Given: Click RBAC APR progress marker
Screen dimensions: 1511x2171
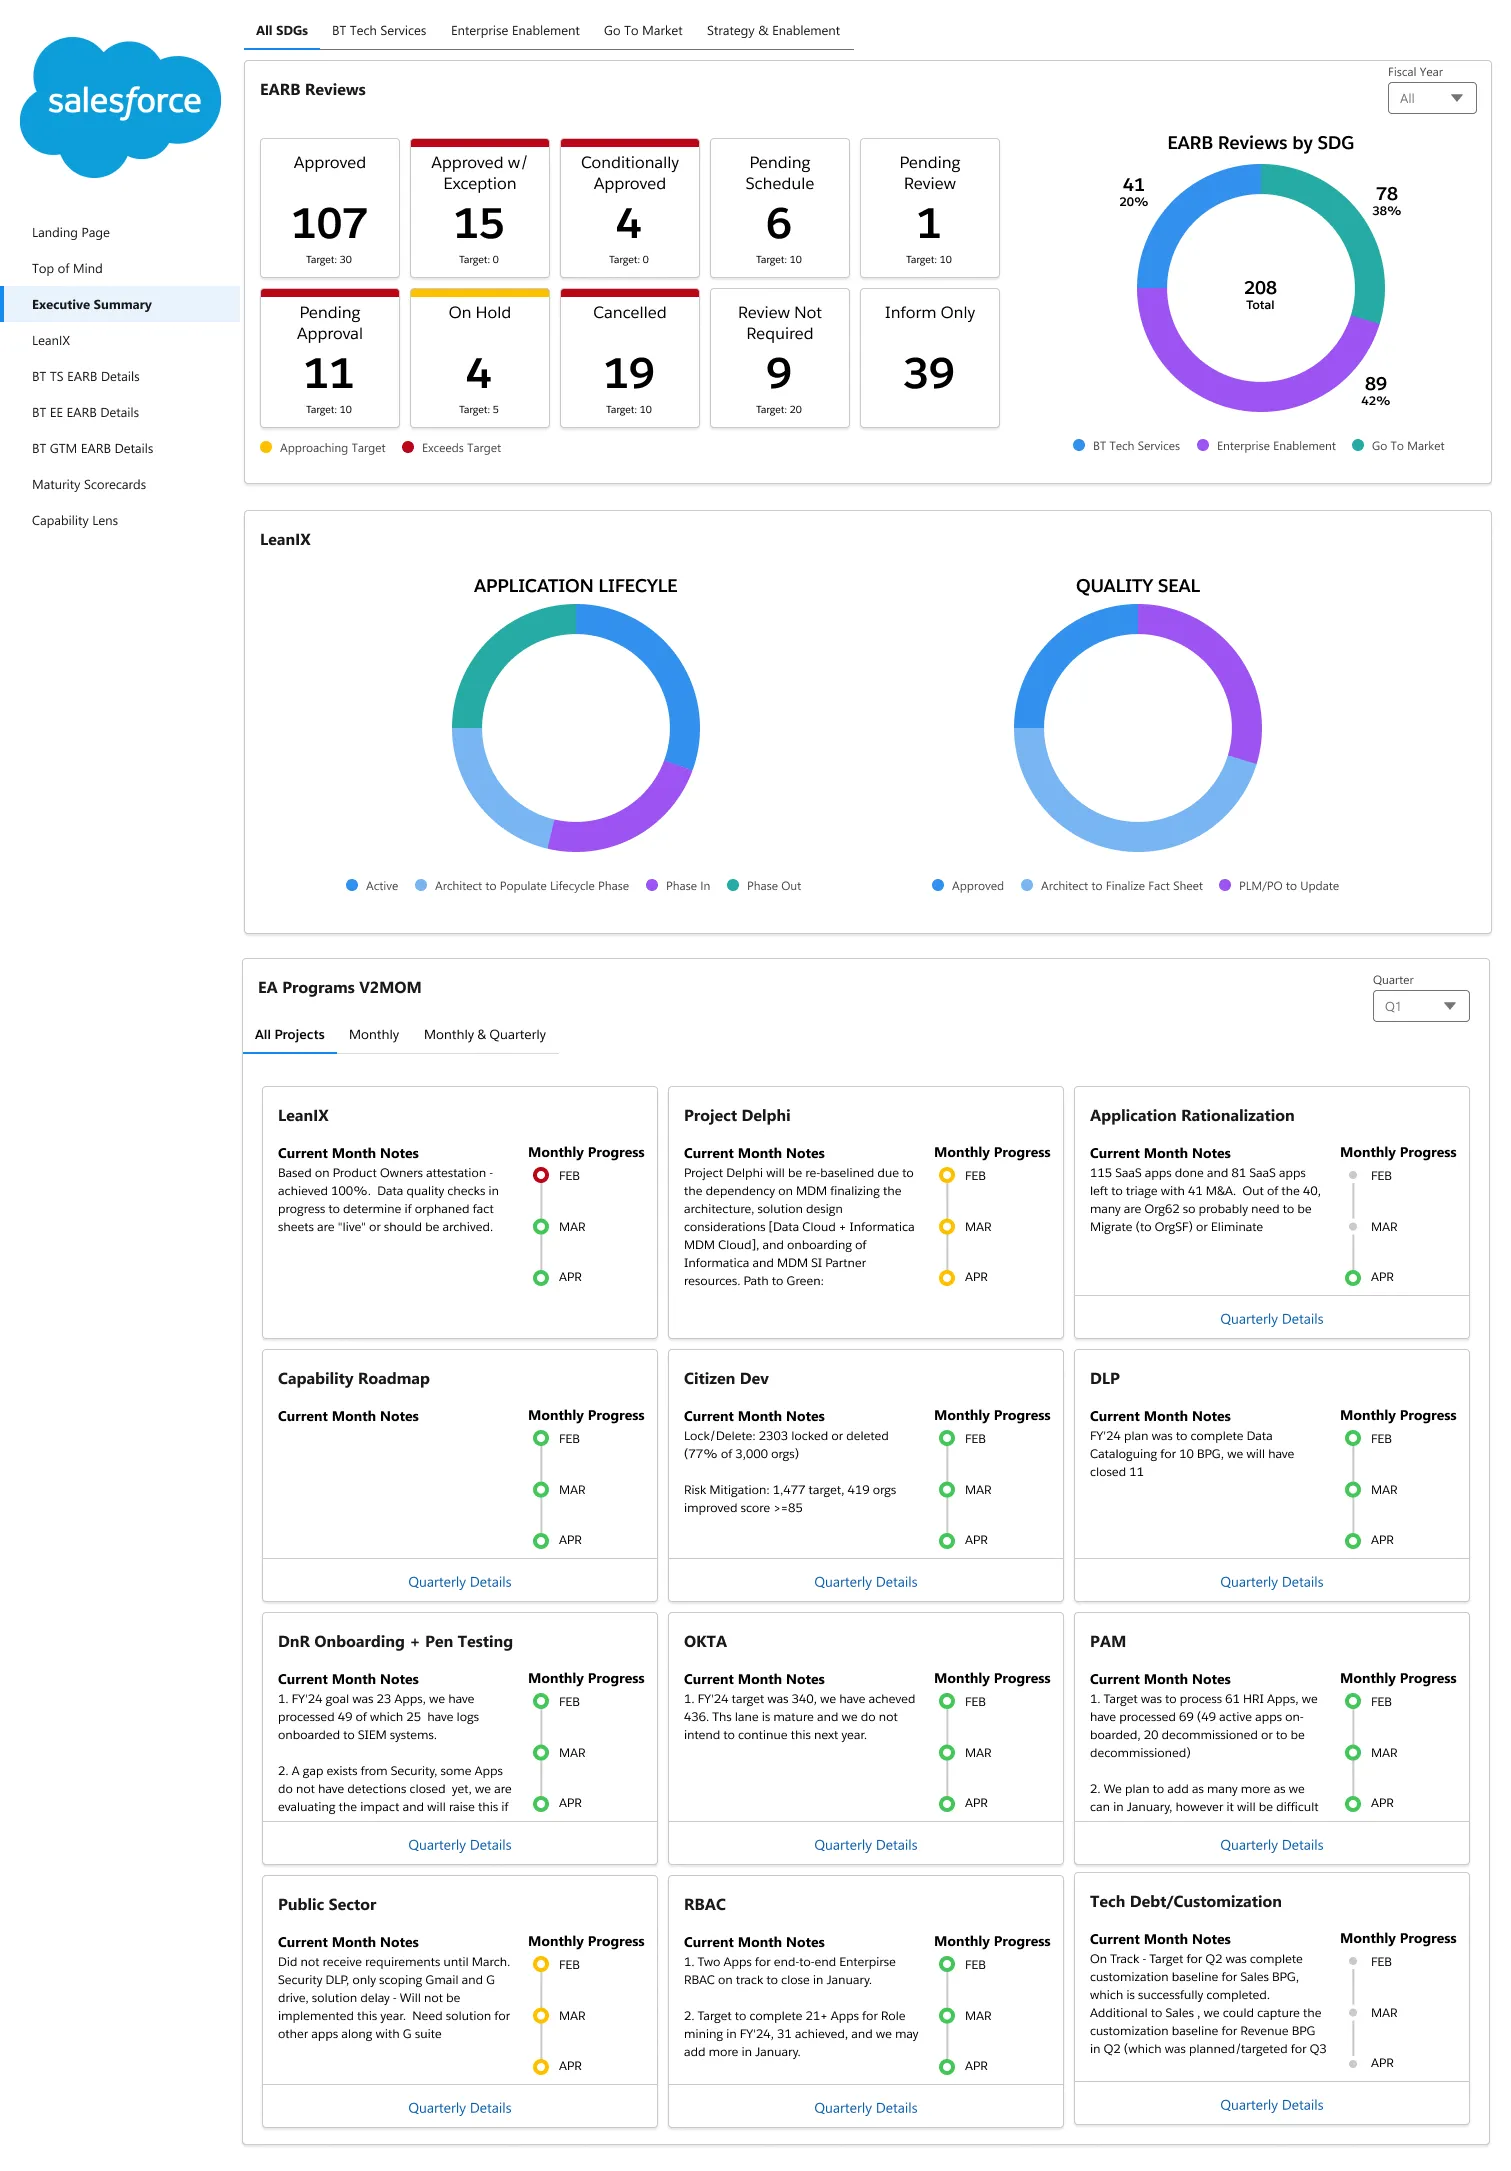Looking at the screenshot, I should (947, 2067).
